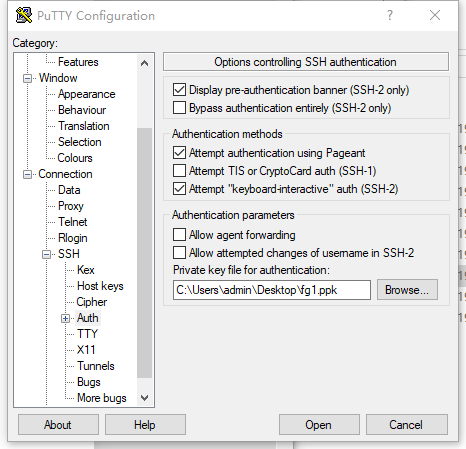Check Allow attempted changes of username
The height and width of the screenshot is (449, 466).
[x=179, y=253]
